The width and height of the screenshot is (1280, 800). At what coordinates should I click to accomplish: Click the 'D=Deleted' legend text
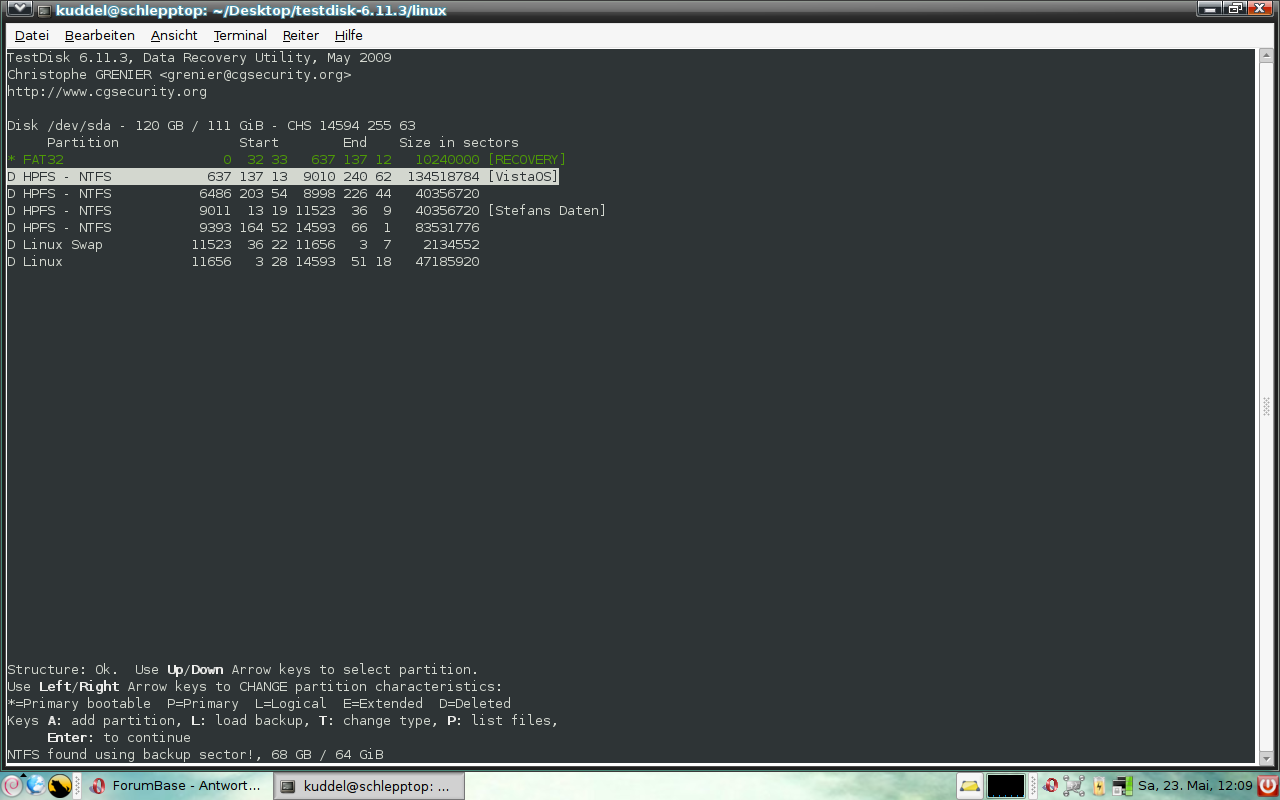tap(475, 704)
